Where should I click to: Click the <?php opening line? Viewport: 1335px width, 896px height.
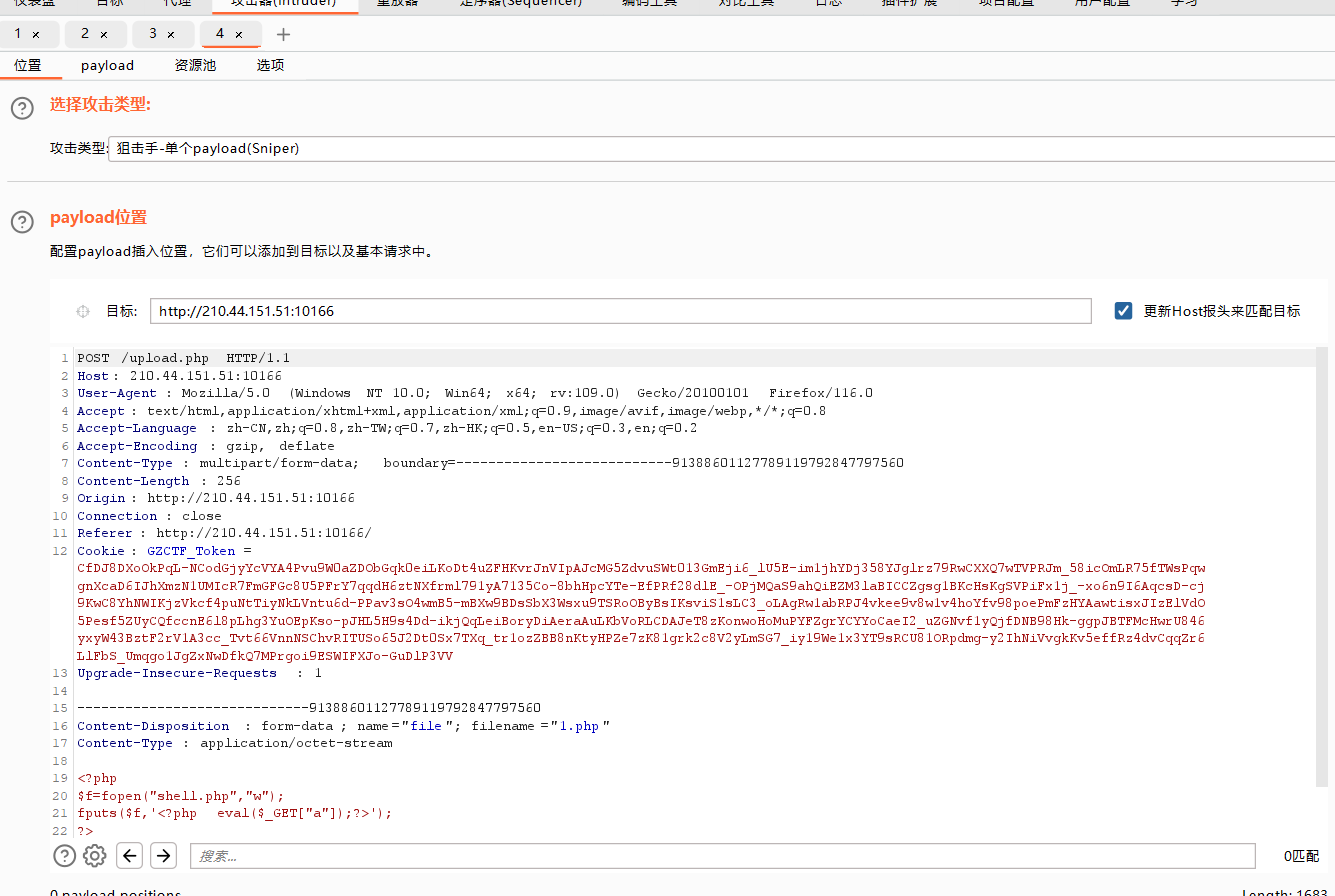(x=97, y=778)
